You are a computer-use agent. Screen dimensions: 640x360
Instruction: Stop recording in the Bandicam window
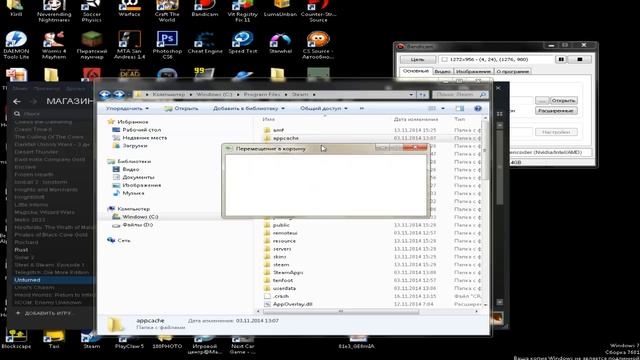580,60
